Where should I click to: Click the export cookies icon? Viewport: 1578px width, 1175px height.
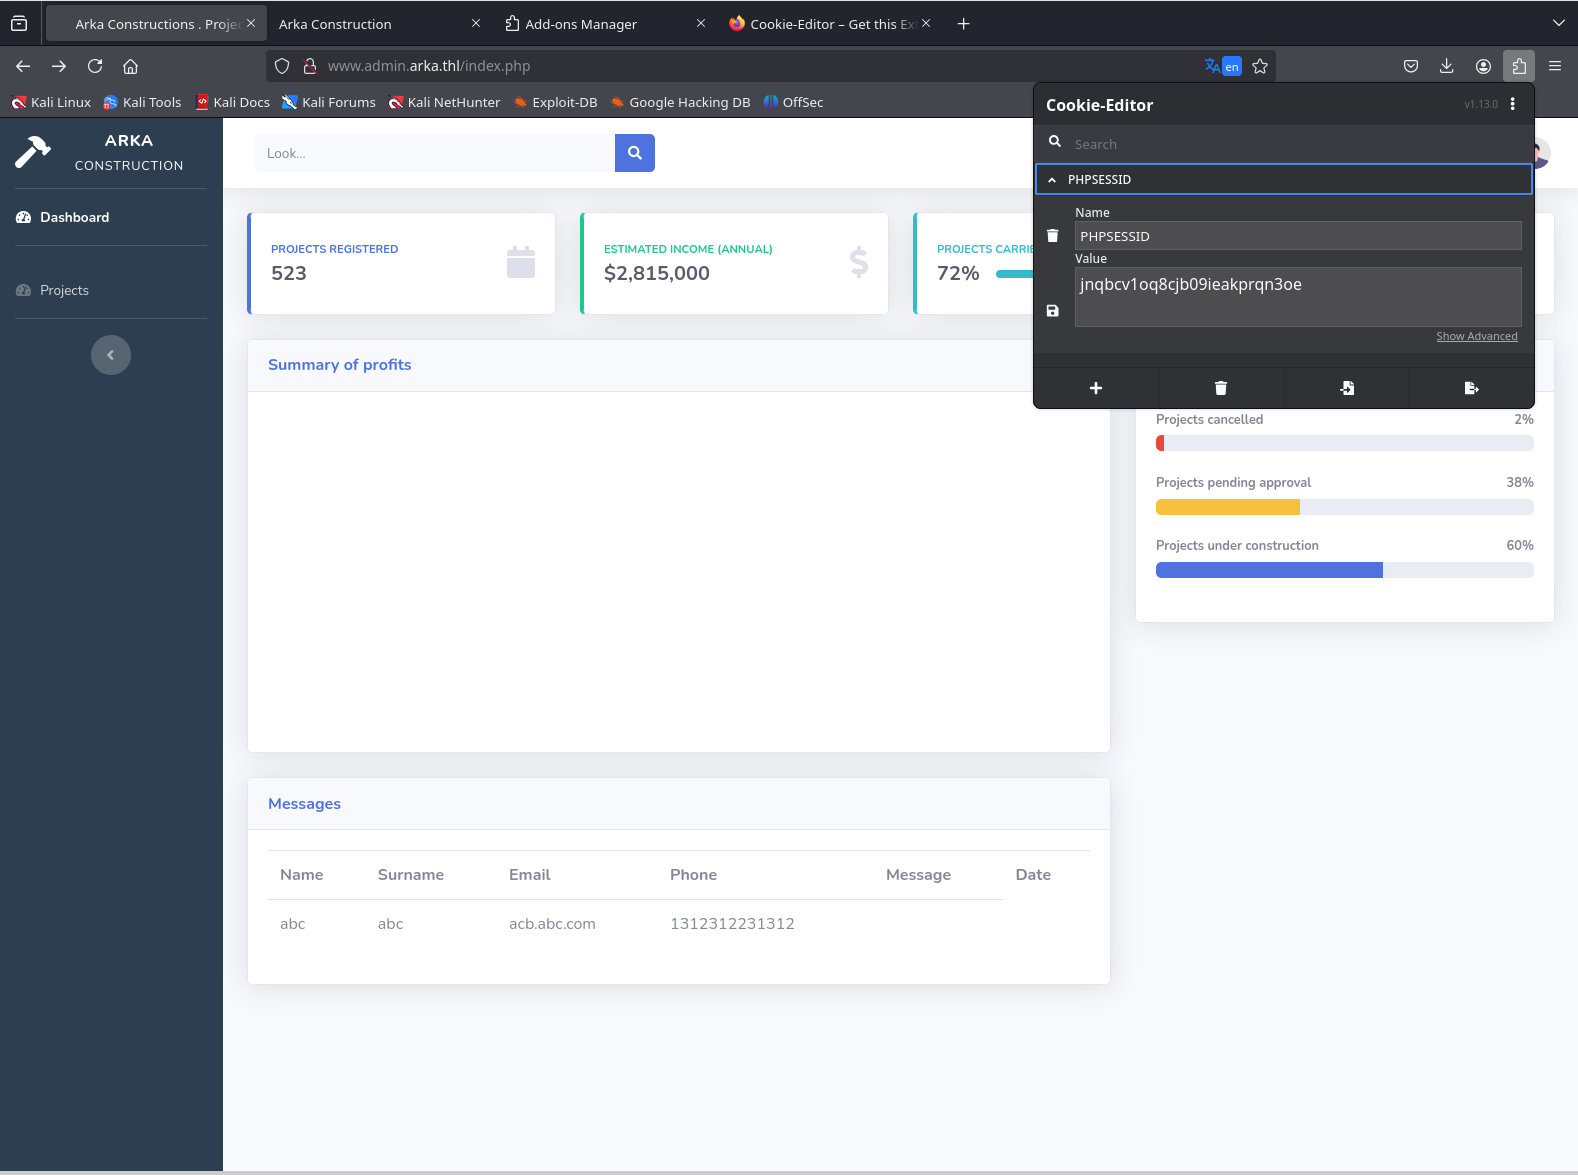tap(1471, 388)
